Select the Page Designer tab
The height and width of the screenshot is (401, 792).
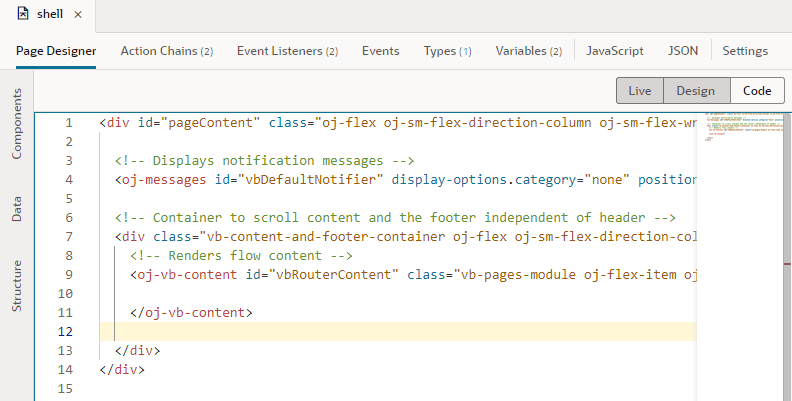pyautogui.click(x=56, y=51)
